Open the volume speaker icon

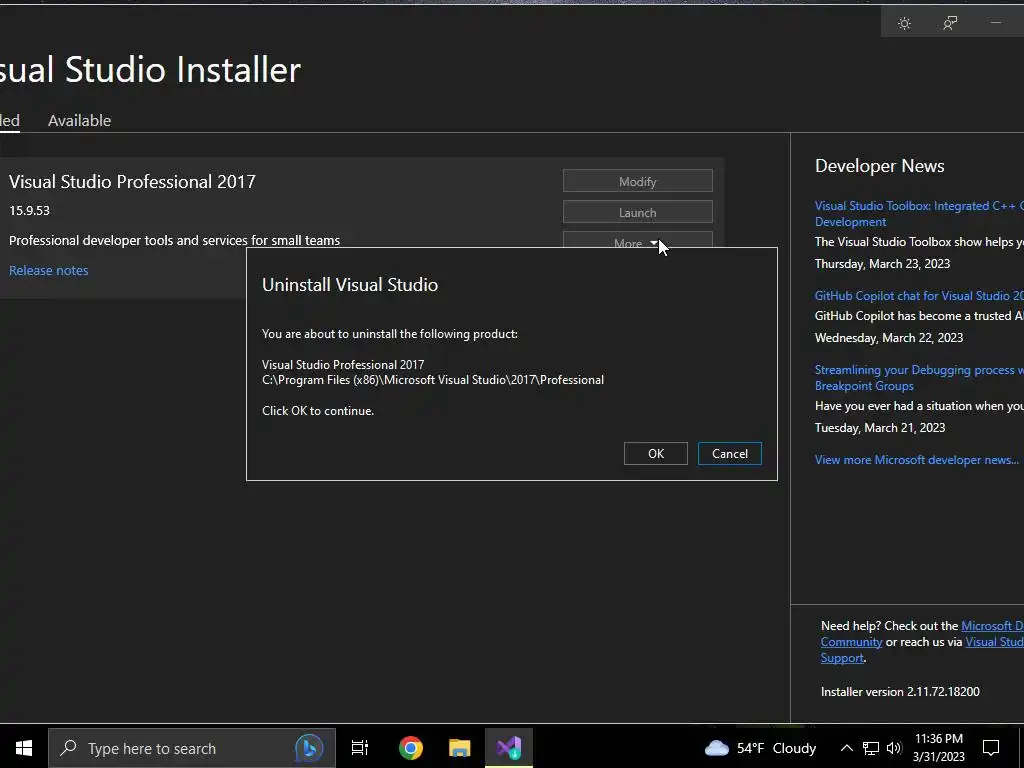894,748
